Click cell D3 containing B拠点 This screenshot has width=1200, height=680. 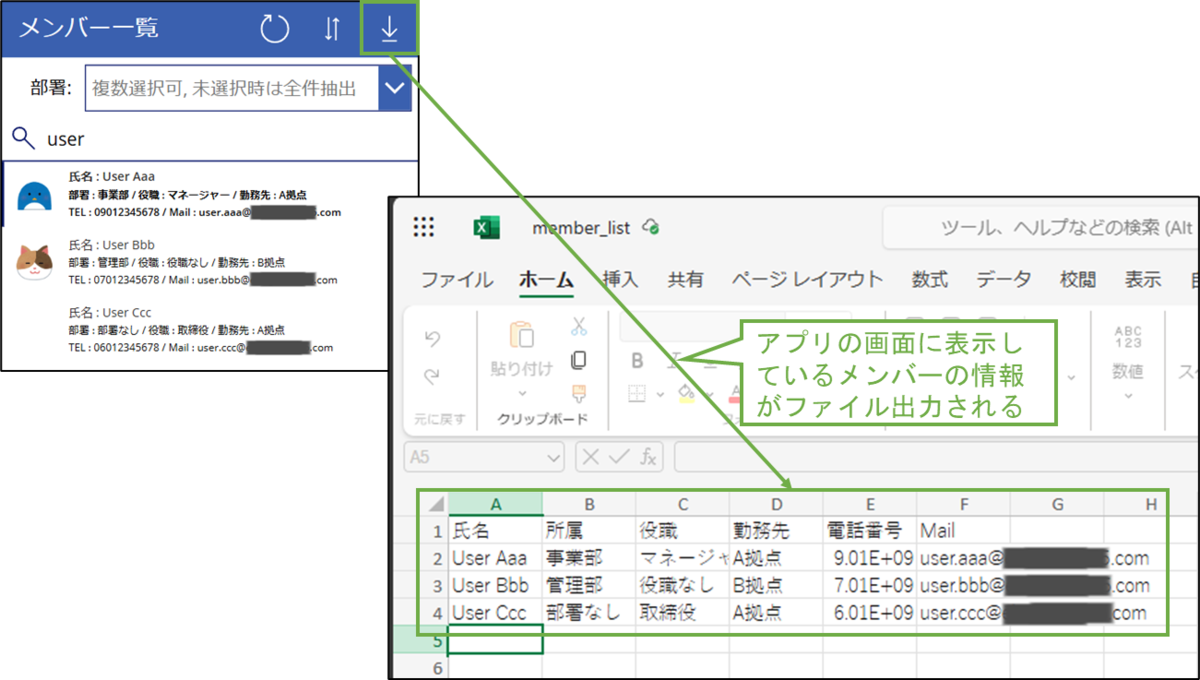776,585
